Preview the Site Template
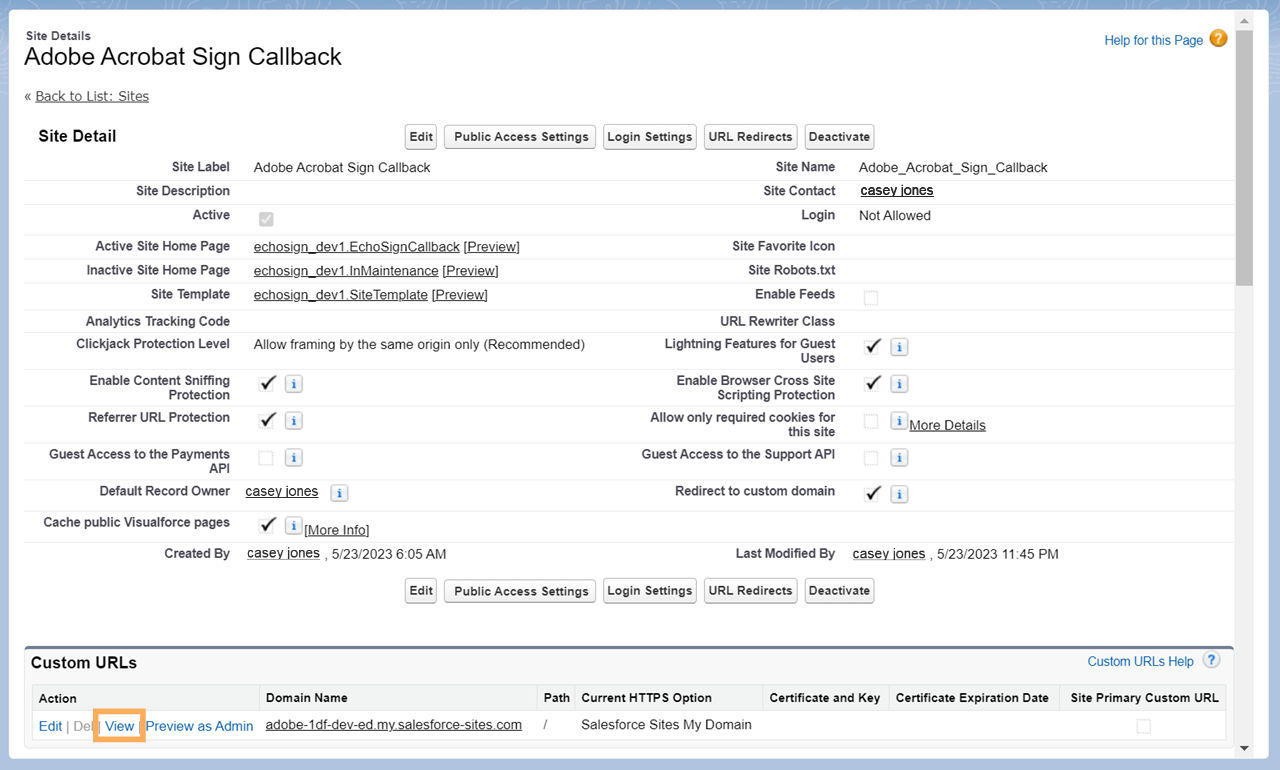 tap(460, 294)
